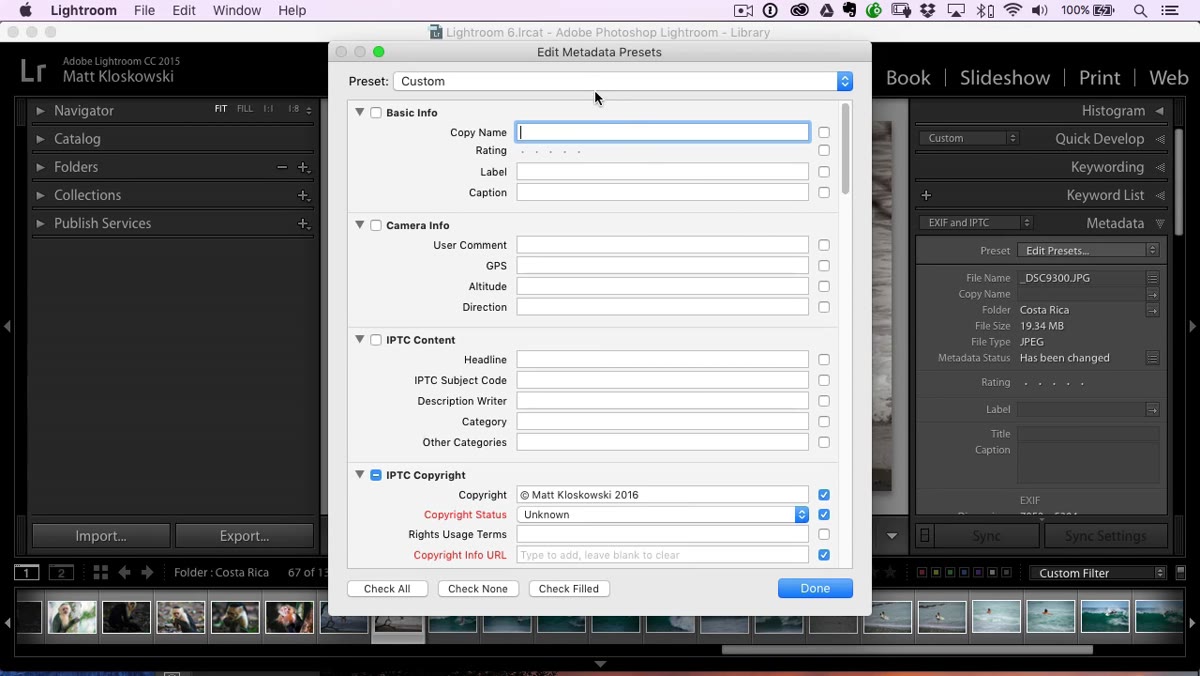Switch to Grid view icon in filmstrip bar
Image resolution: width=1200 pixels, height=676 pixels.
[100, 573]
